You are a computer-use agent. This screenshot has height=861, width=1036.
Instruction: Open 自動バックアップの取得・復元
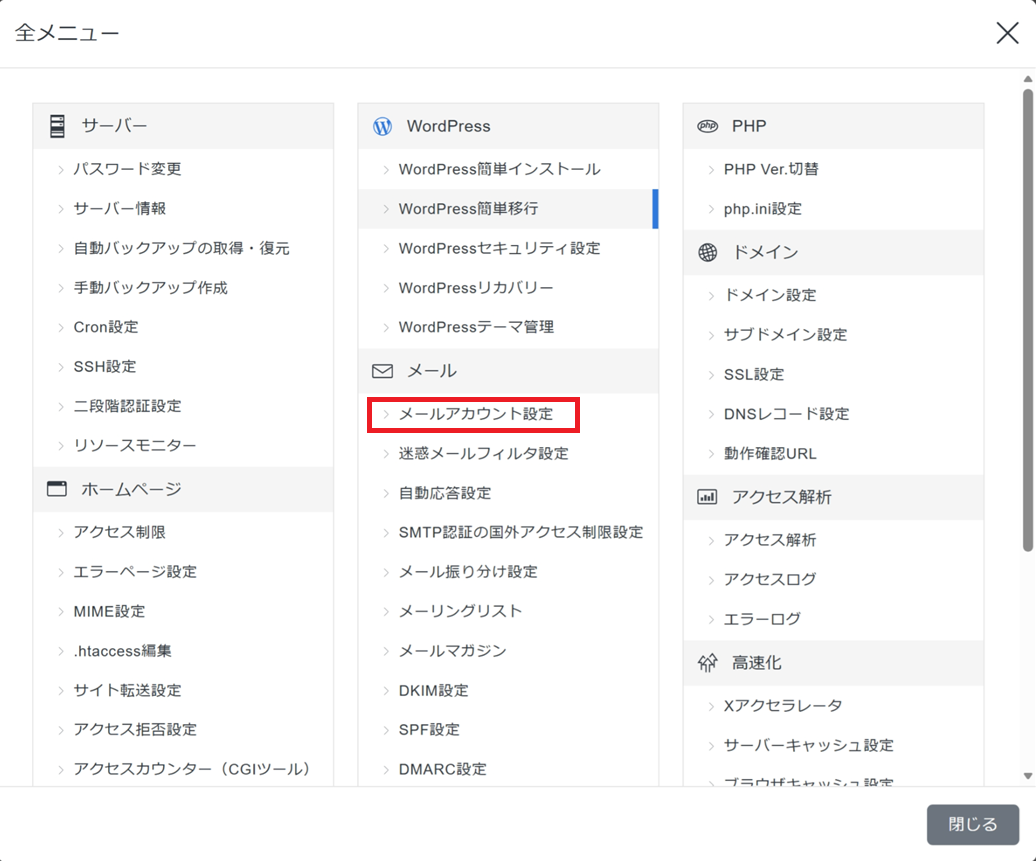(181, 248)
